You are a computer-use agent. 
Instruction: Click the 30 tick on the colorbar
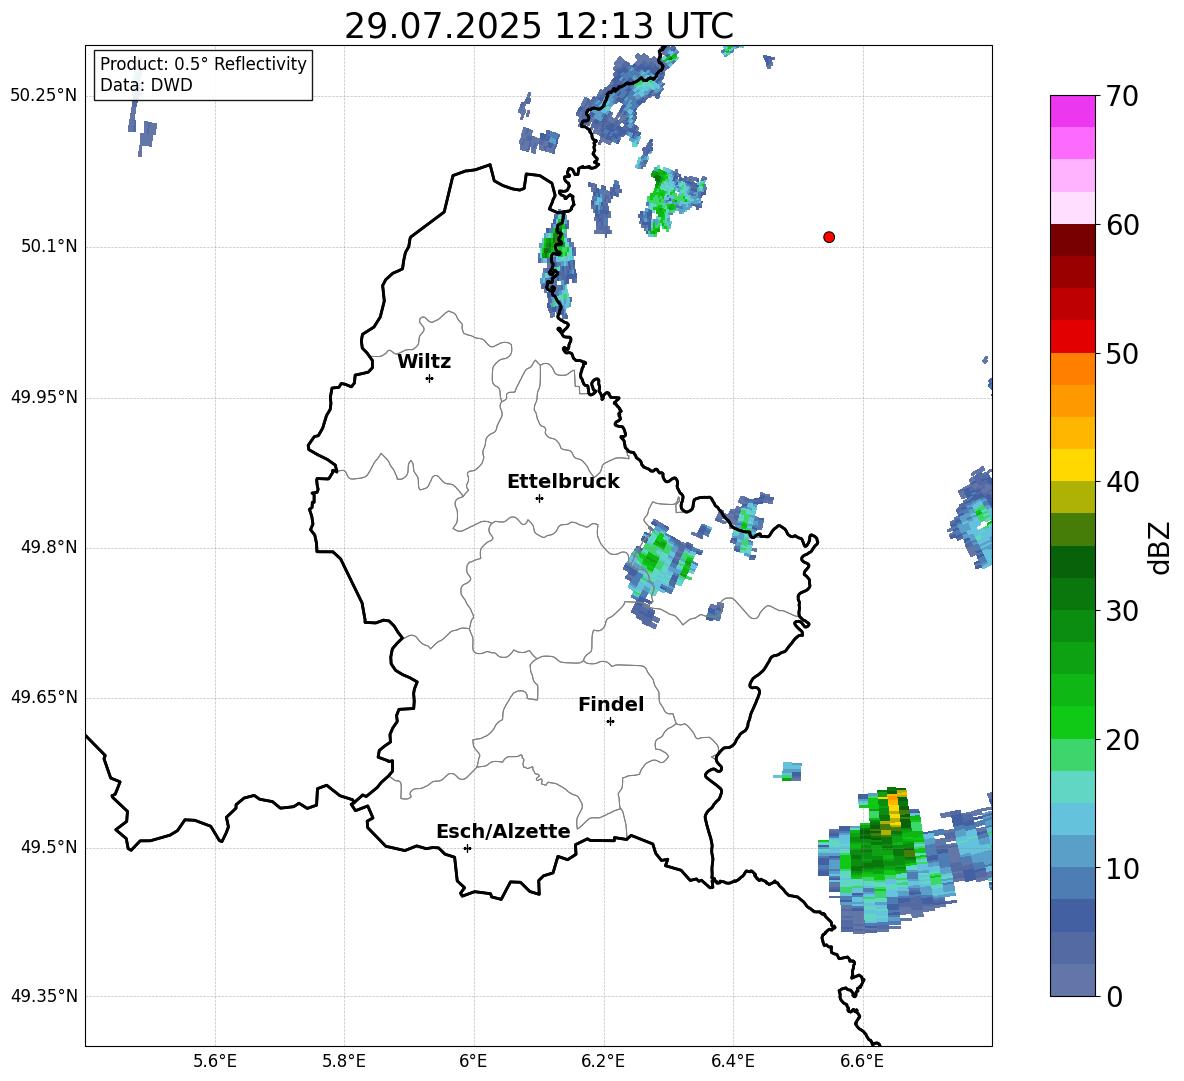click(x=1121, y=611)
